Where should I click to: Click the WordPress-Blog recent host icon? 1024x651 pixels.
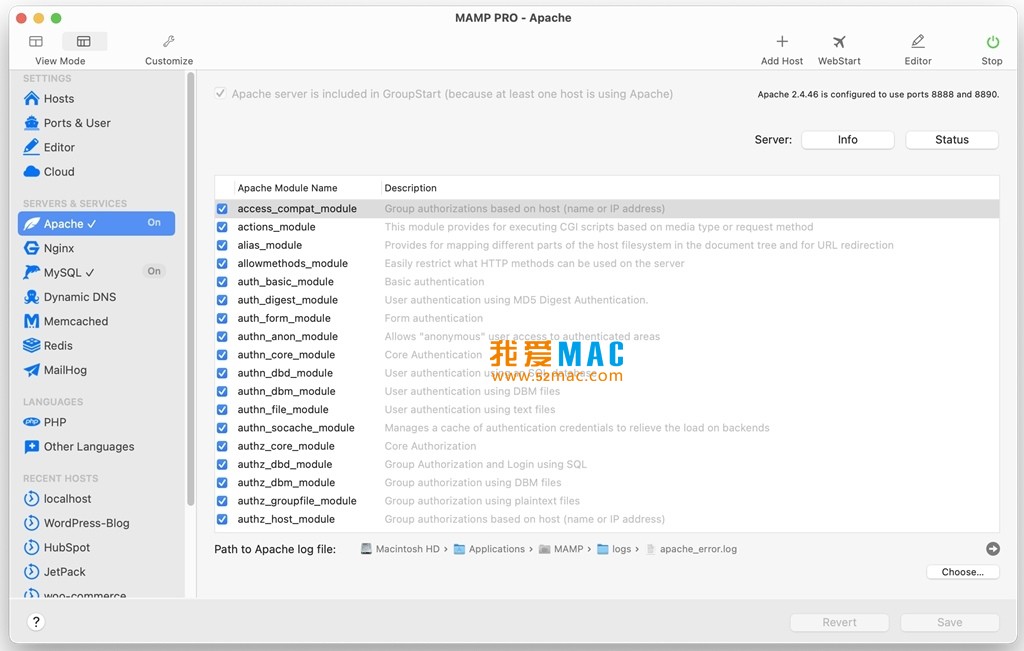click(31, 523)
